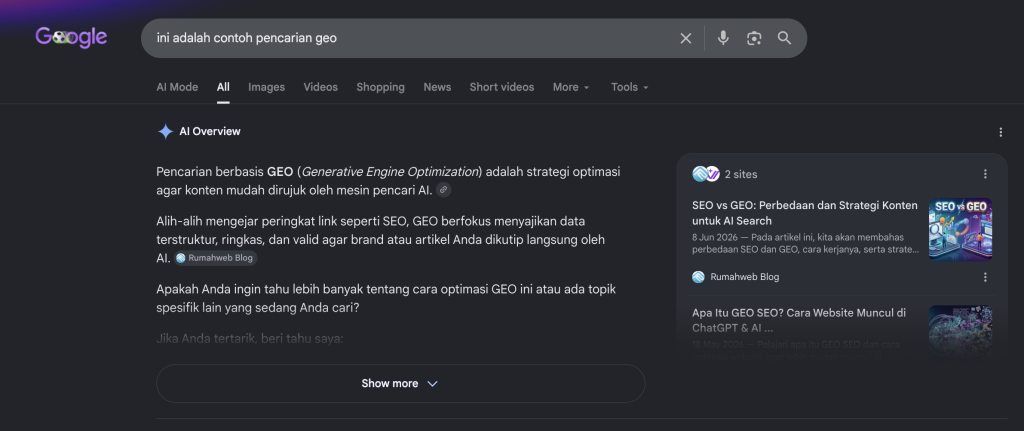Viewport: 1024px width, 431px height.
Task: Open the Tools dropdown
Action: click(630, 87)
